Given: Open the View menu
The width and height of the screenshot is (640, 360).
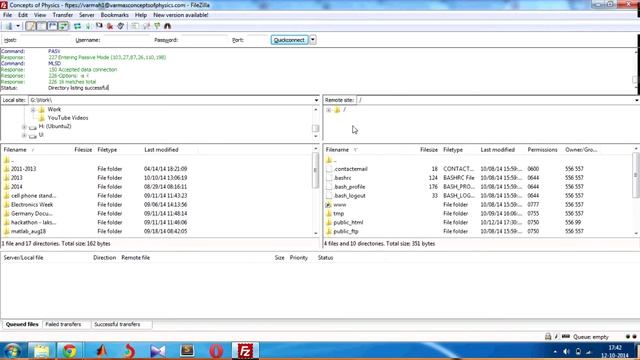Looking at the screenshot, I should click(x=40, y=15).
